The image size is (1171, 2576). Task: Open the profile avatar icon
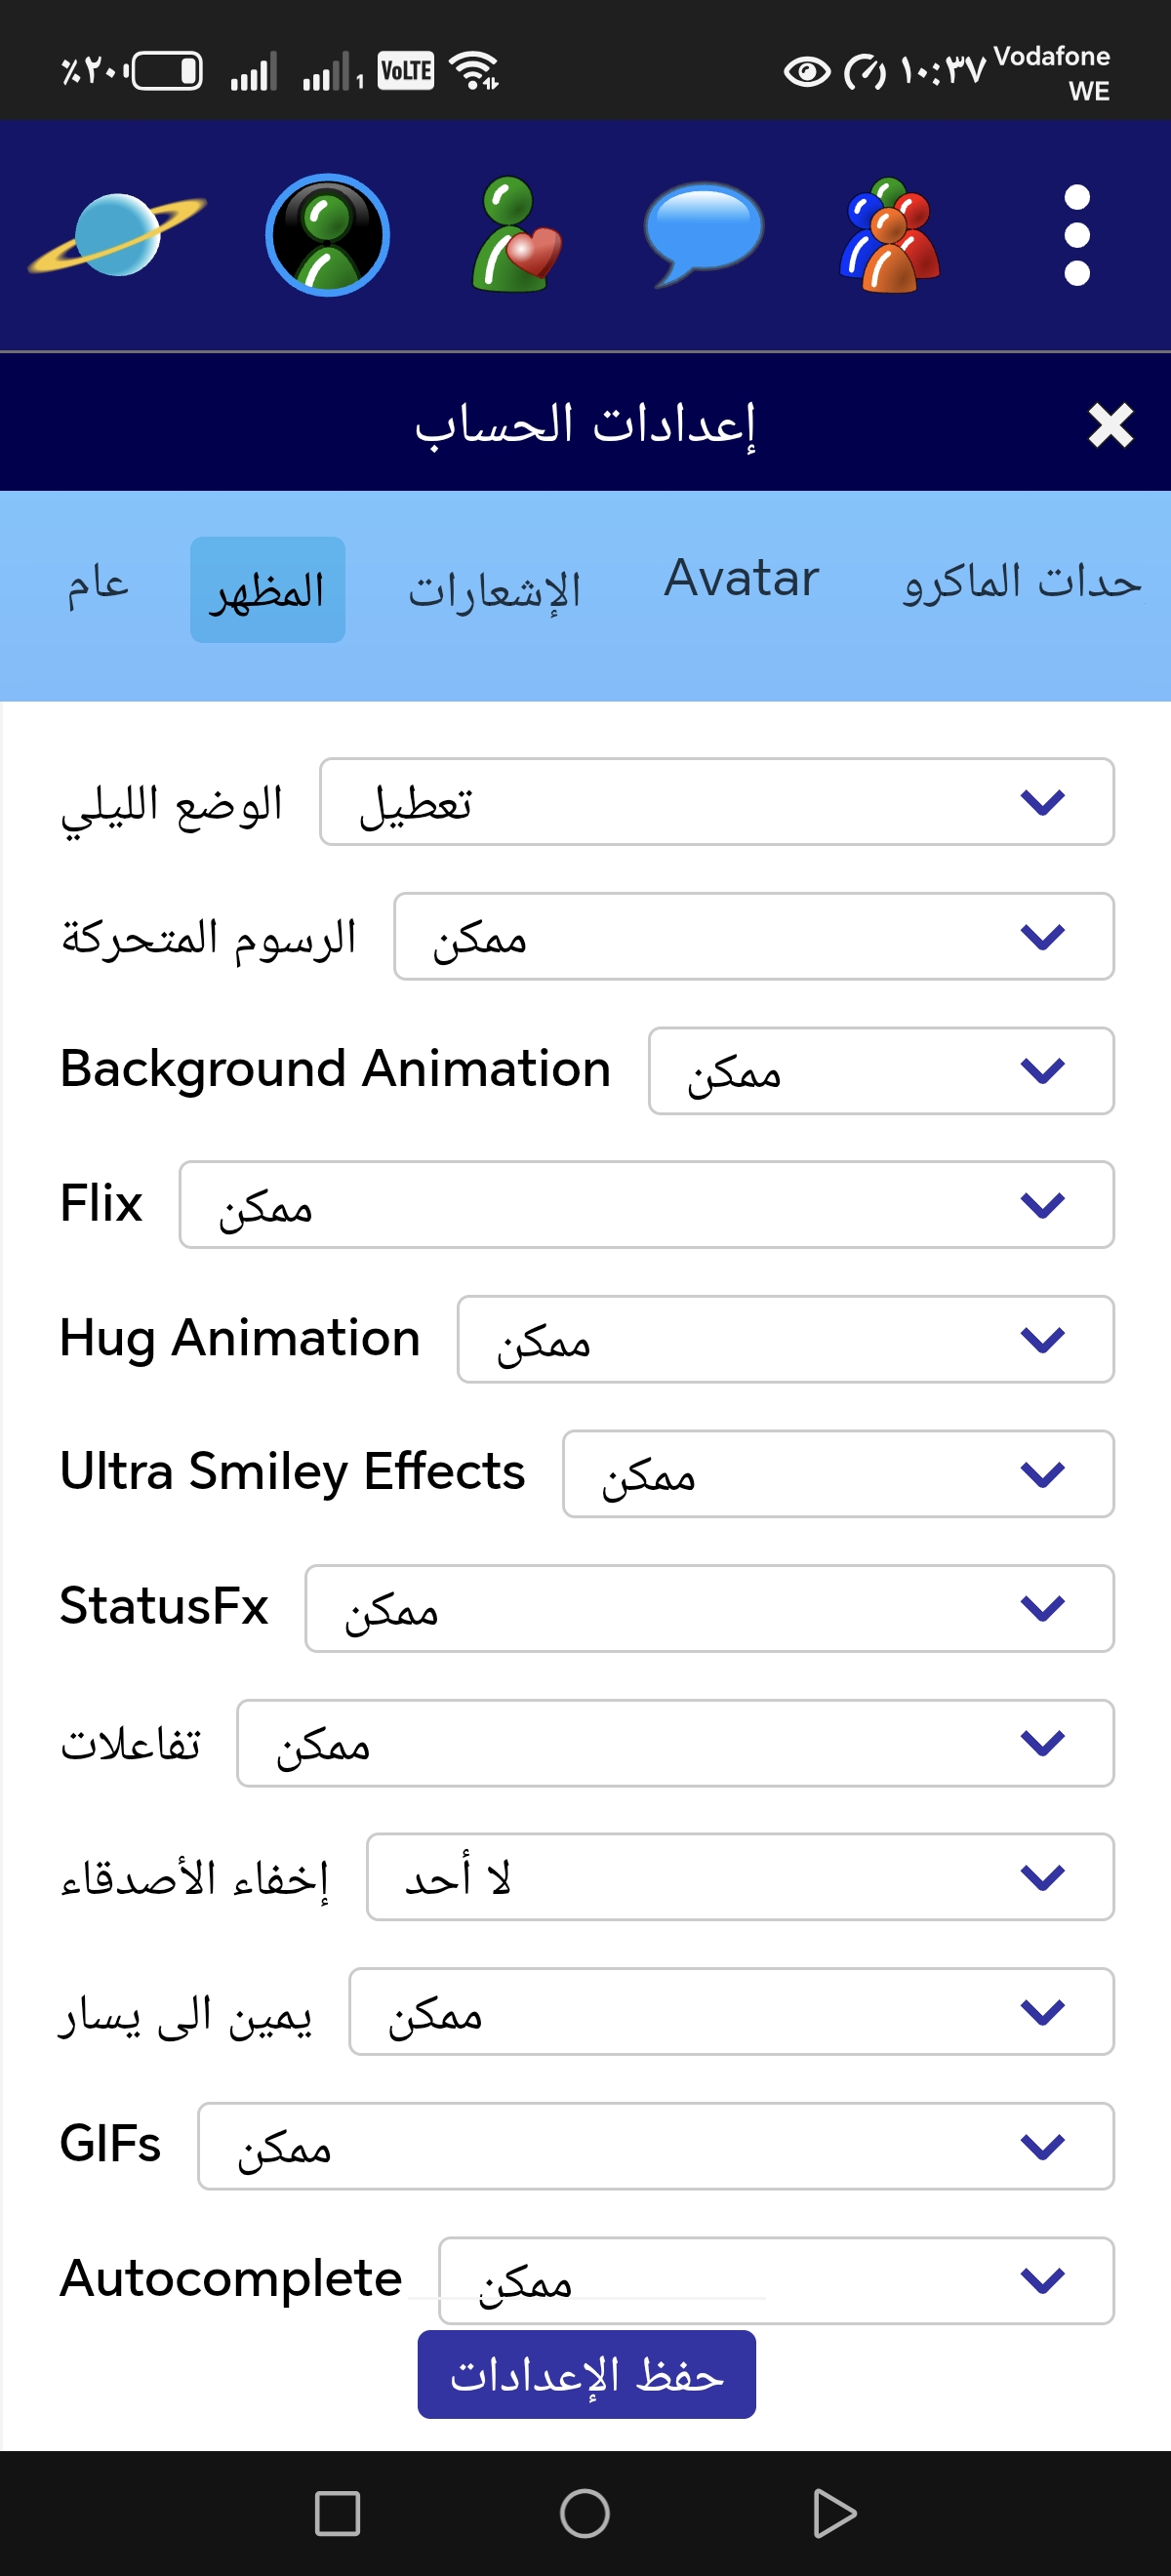pos(327,235)
